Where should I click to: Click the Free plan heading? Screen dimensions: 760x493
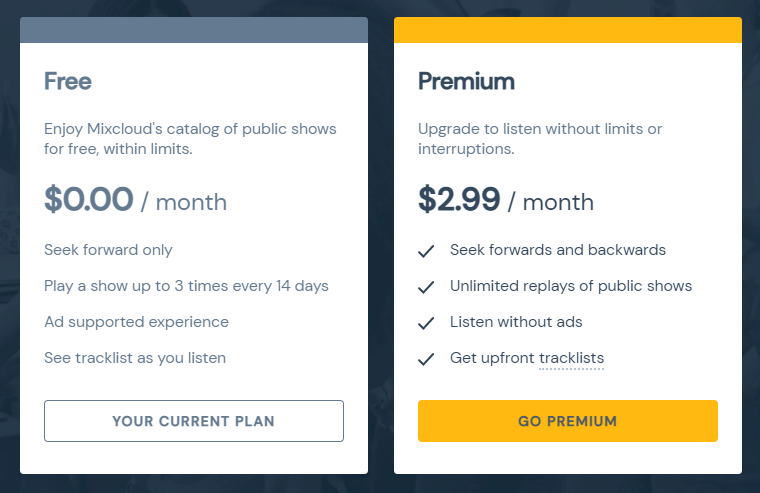pyautogui.click(x=68, y=81)
